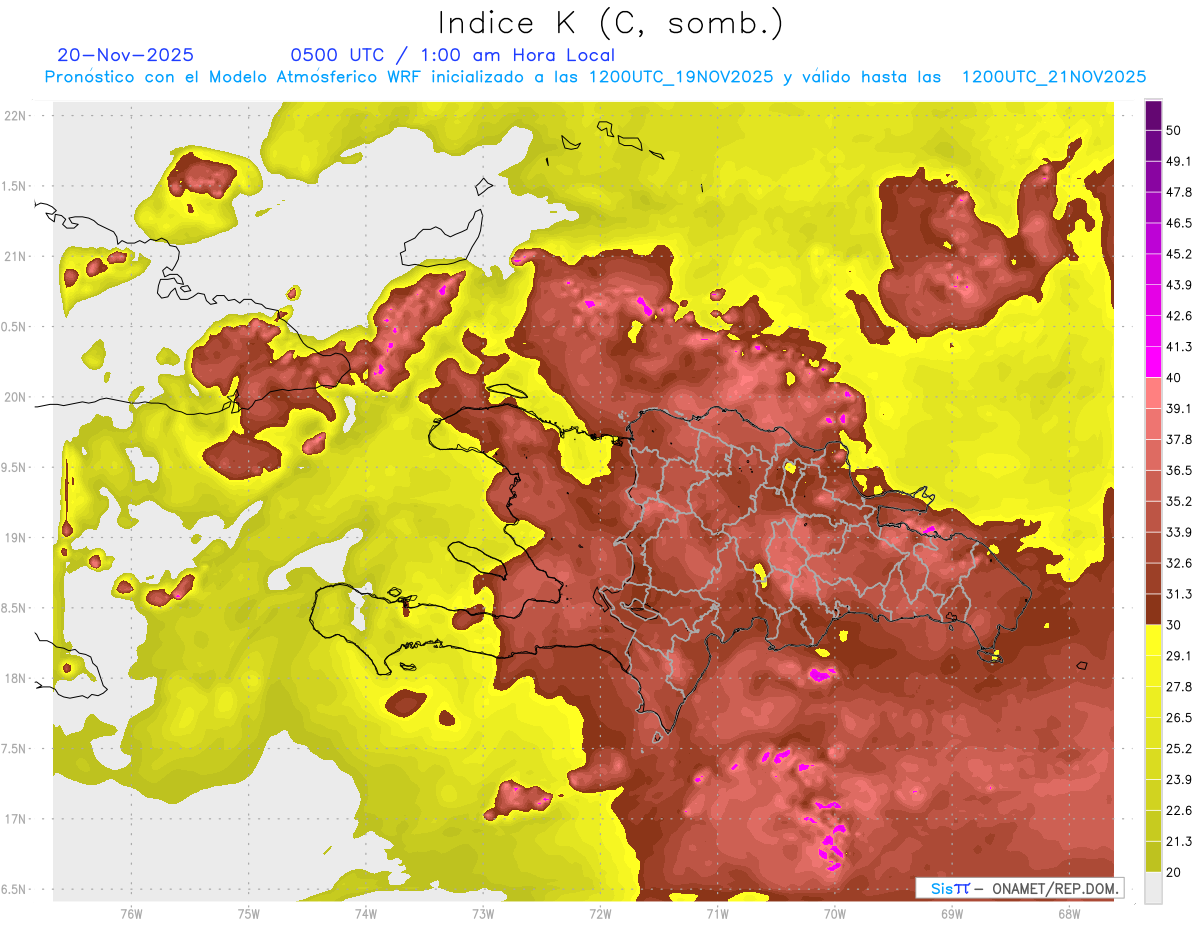Click the longitude label "68W"
The image size is (1200, 927).
1069,914
